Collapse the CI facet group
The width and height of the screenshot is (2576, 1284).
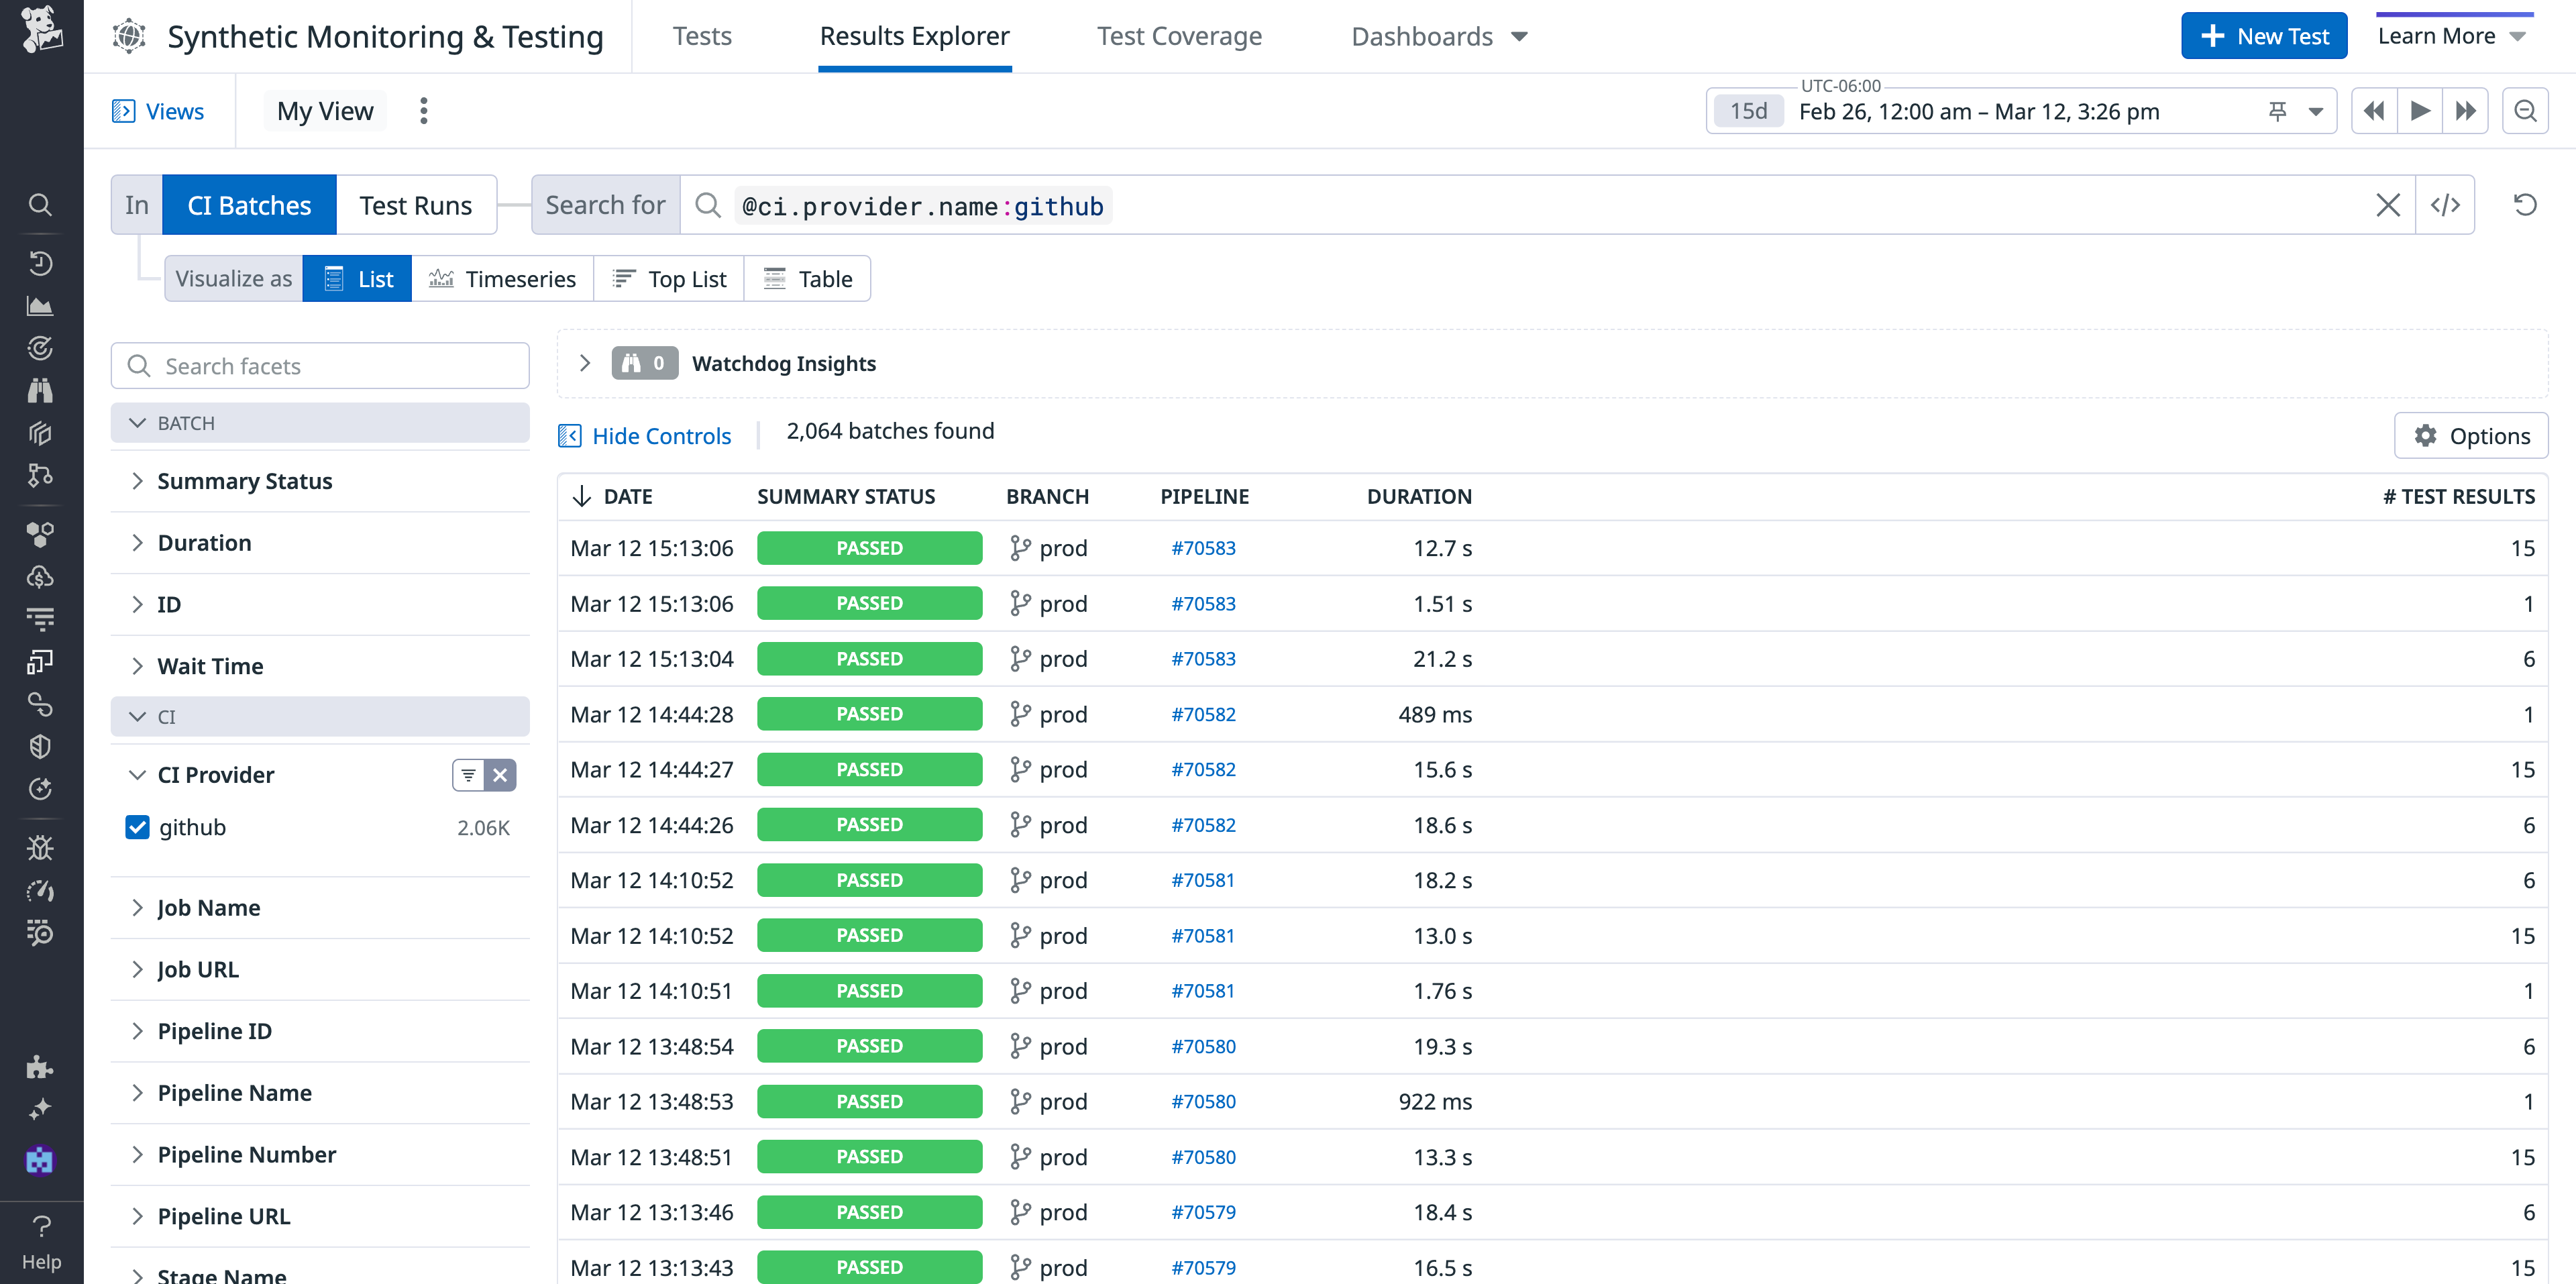click(138, 716)
